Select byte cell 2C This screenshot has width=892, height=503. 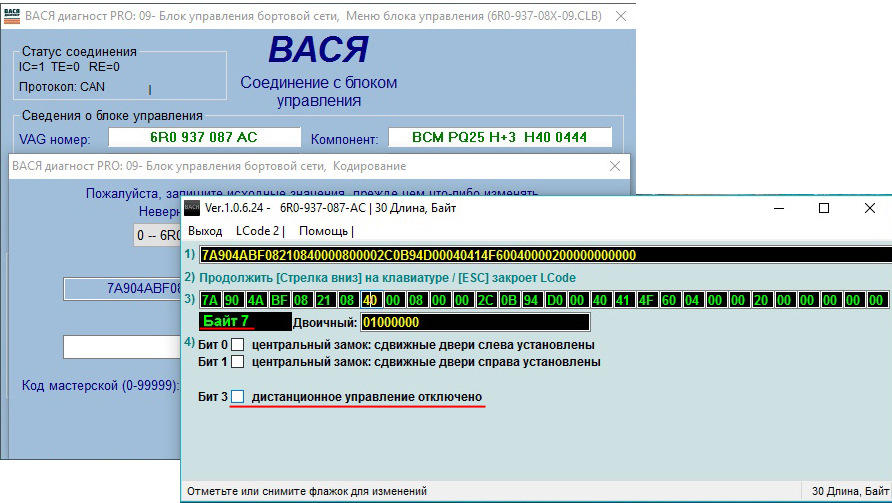tap(485, 300)
